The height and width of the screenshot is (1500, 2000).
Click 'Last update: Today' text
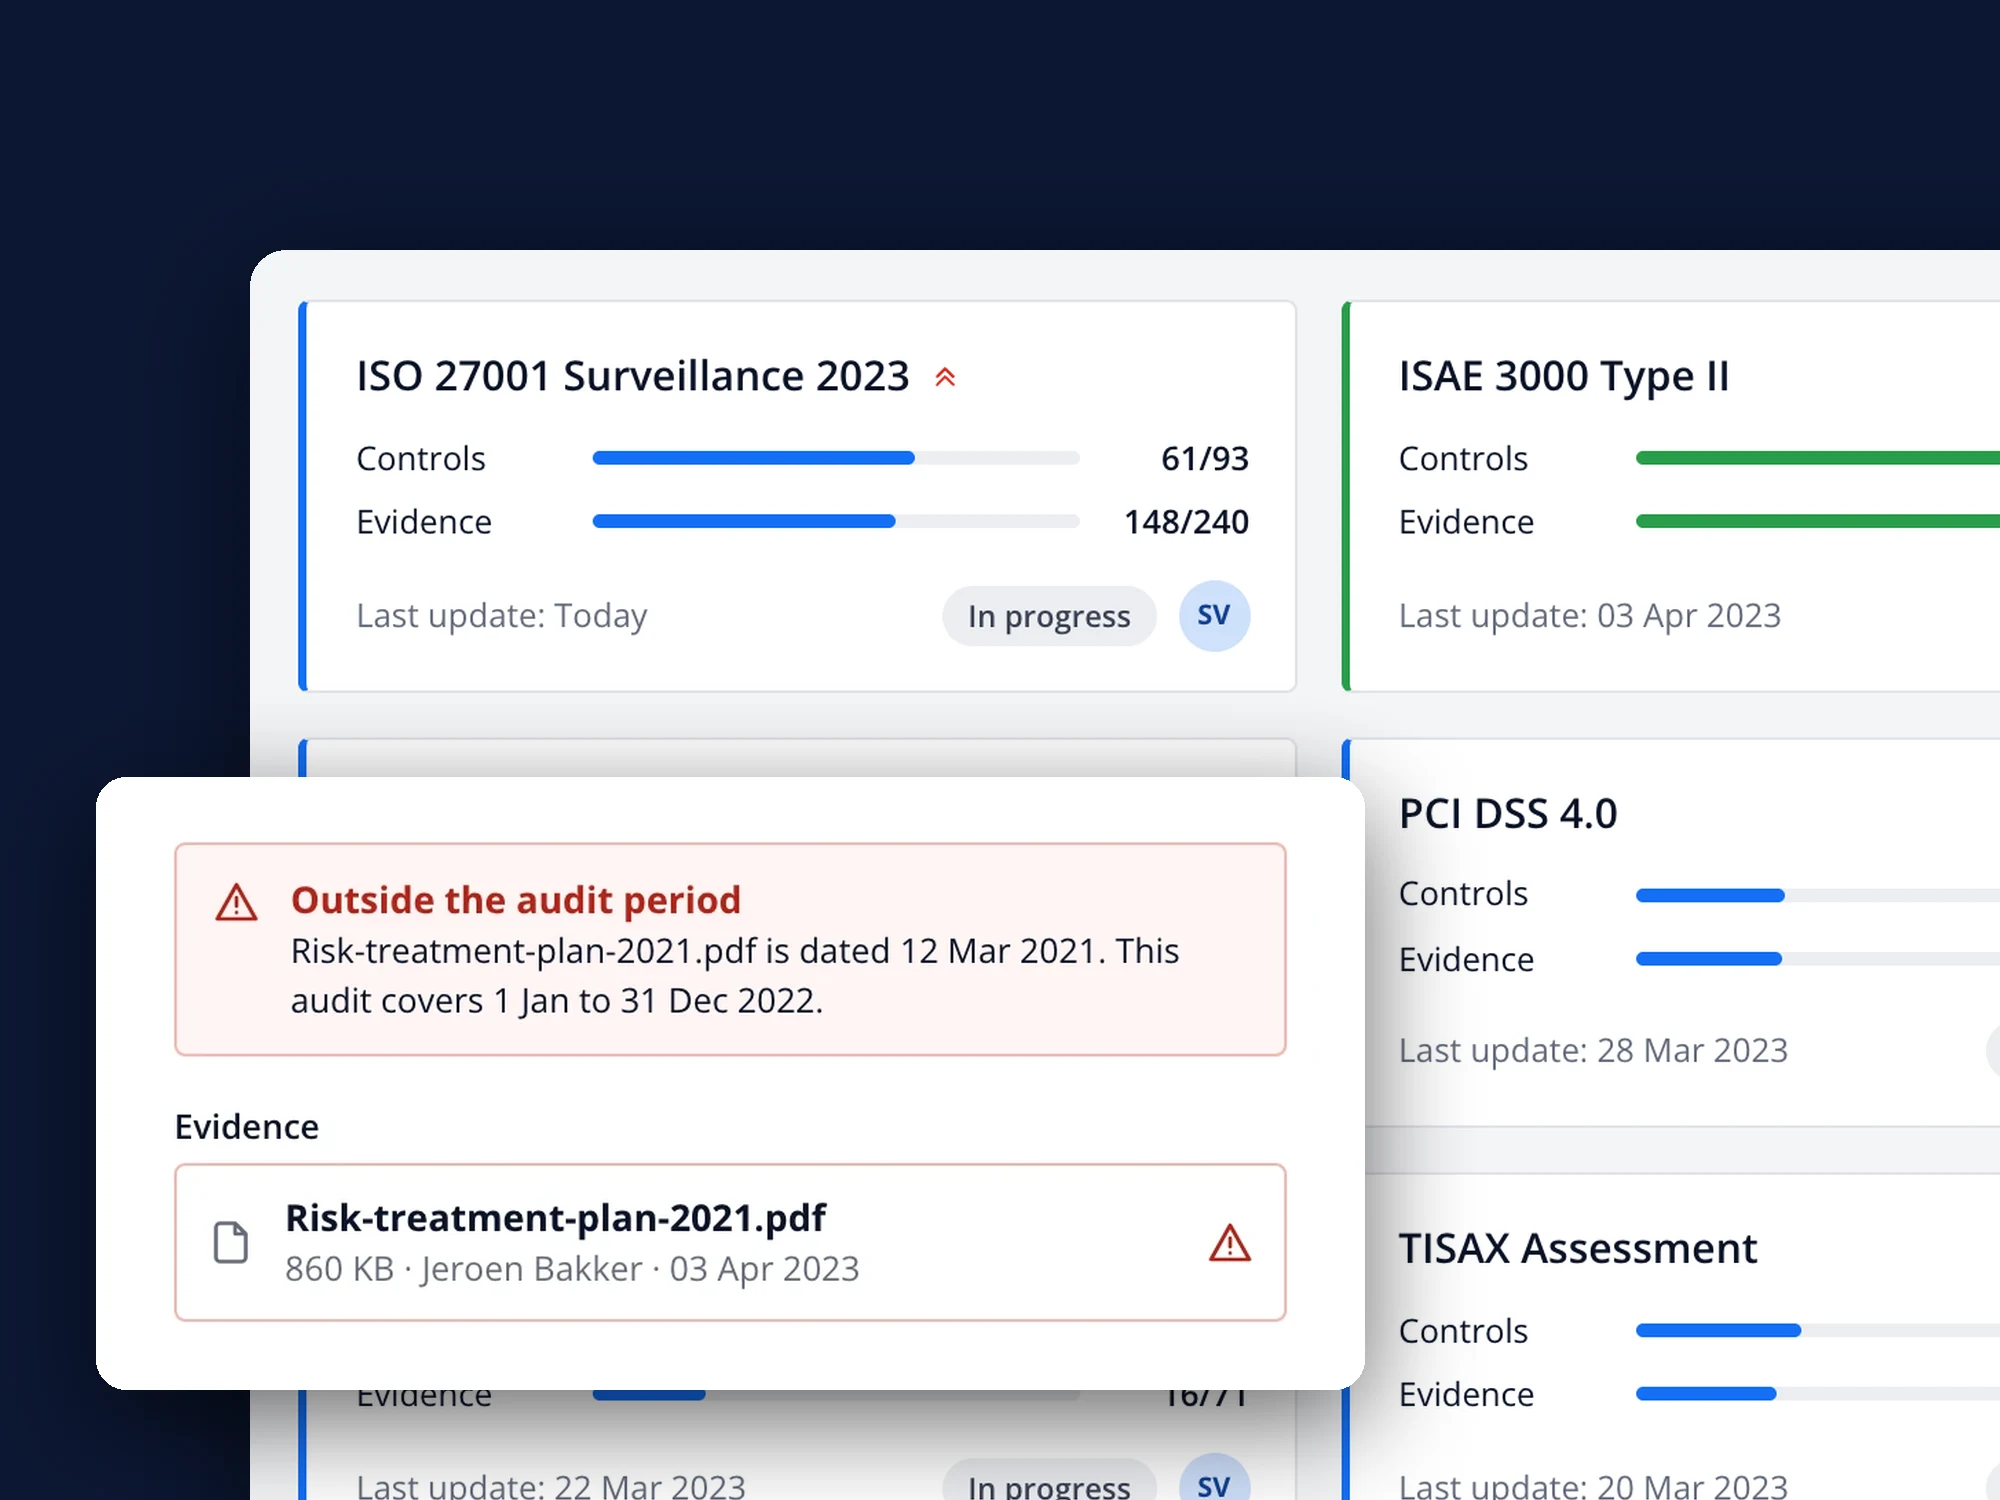pyautogui.click(x=502, y=615)
